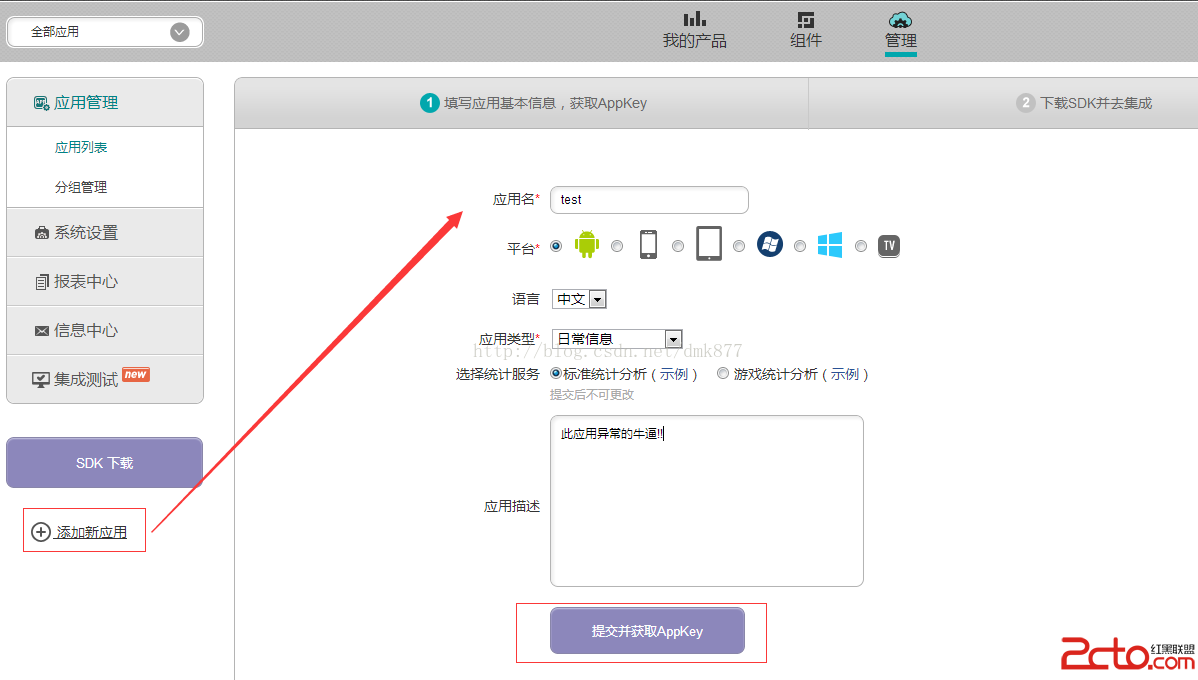The image size is (1198, 680).
Task: Click the Android robot platform icon
Action: (x=587, y=244)
